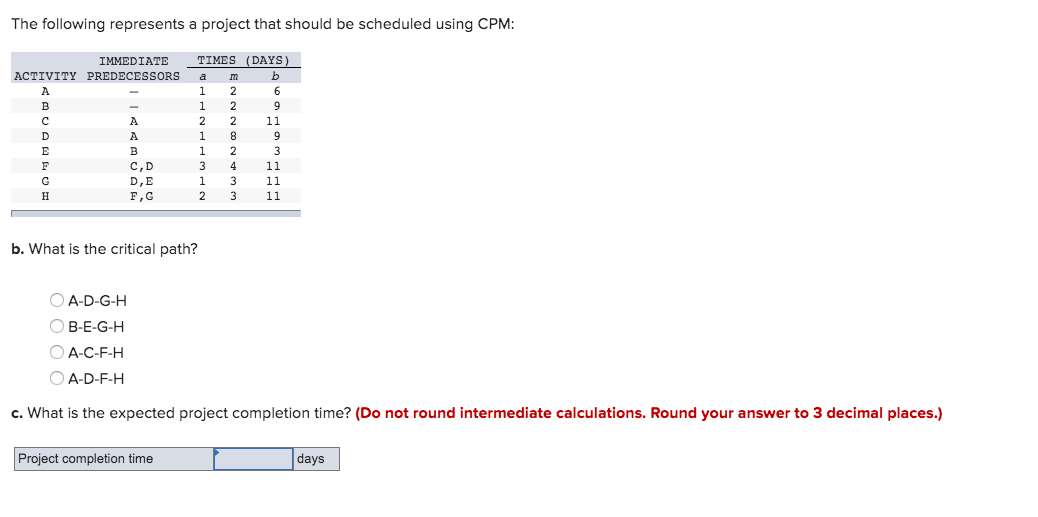Click the "days" unit cell
The image size is (1038, 517).
click(x=316, y=459)
